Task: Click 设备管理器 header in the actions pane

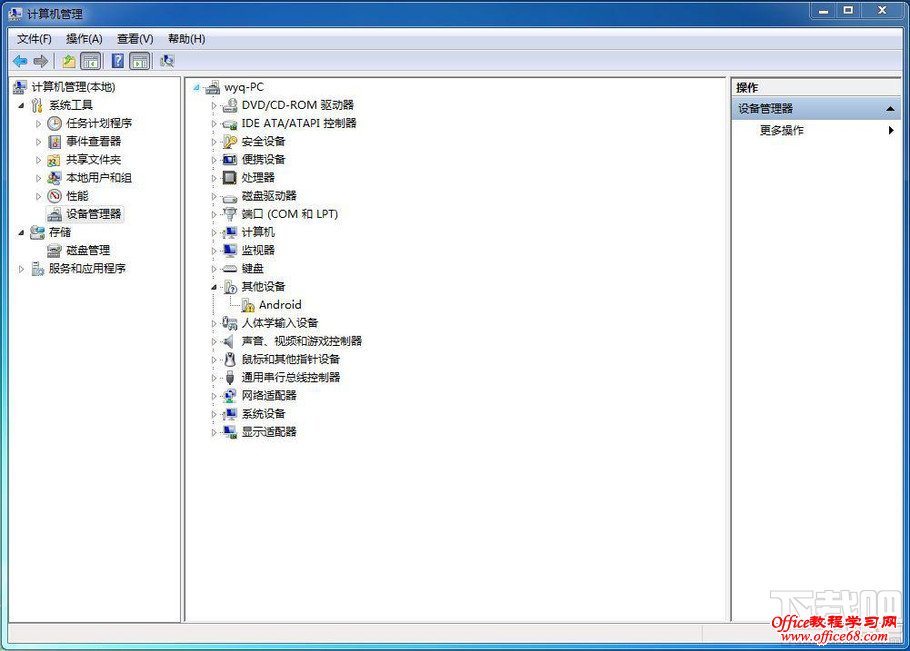Action: click(766, 108)
